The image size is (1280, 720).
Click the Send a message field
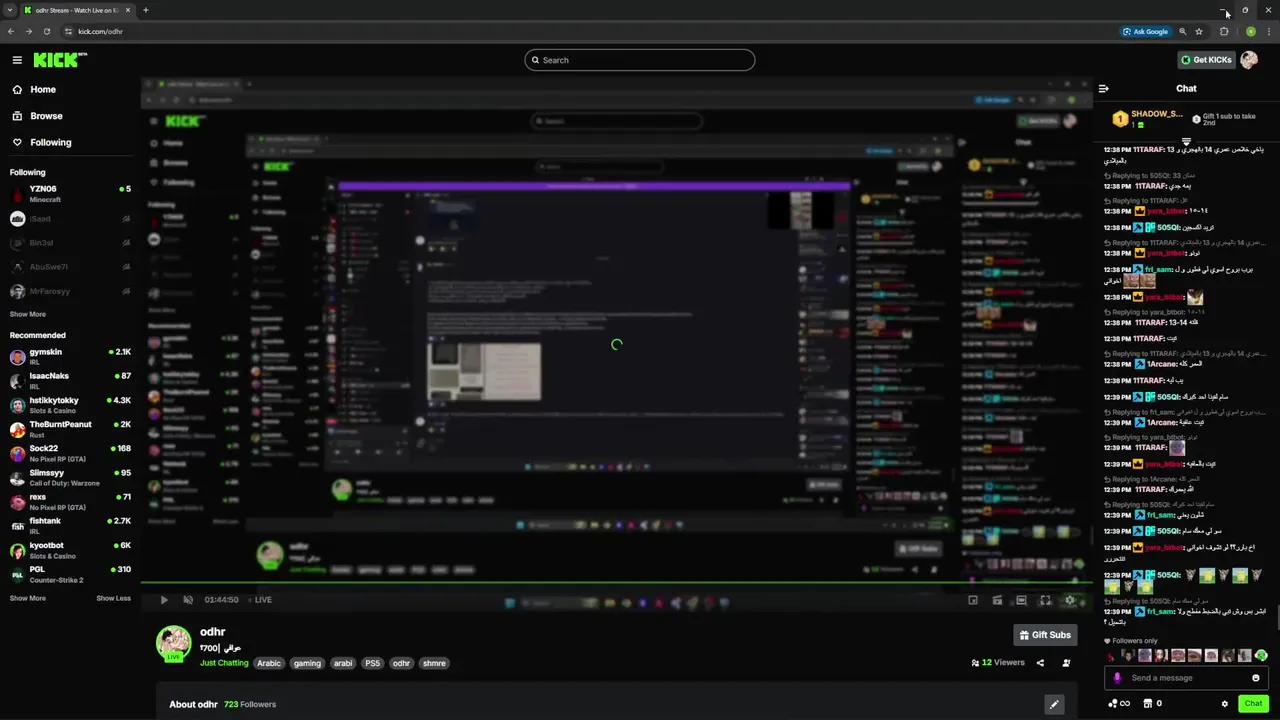point(1188,678)
